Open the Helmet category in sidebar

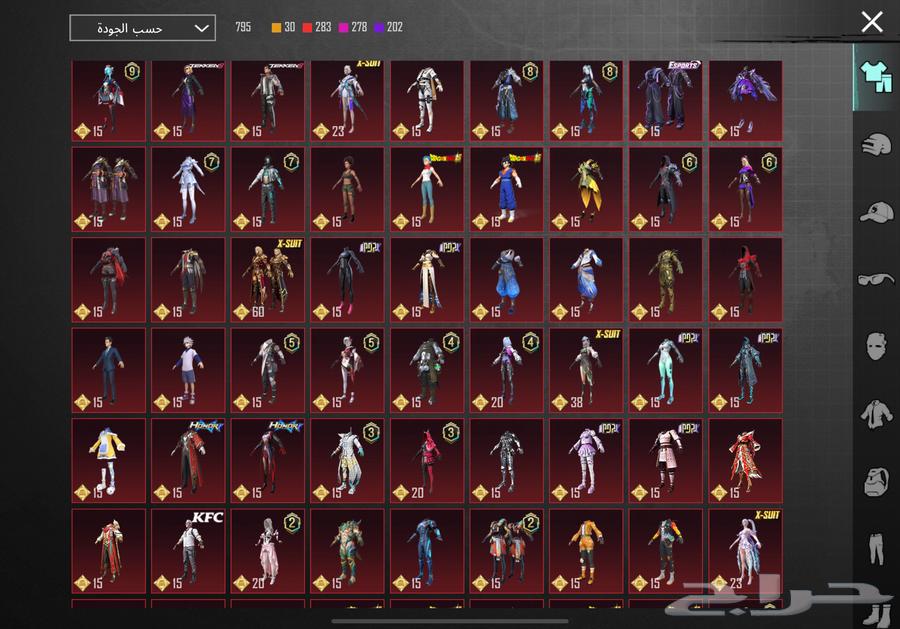[876, 144]
